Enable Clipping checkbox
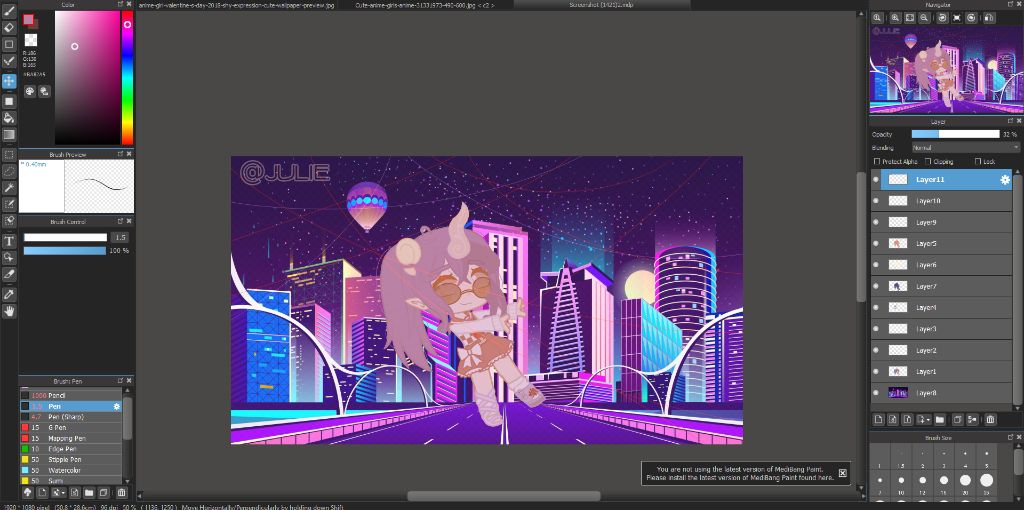The height and width of the screenshot is (510, 1024). pos(928,161)
